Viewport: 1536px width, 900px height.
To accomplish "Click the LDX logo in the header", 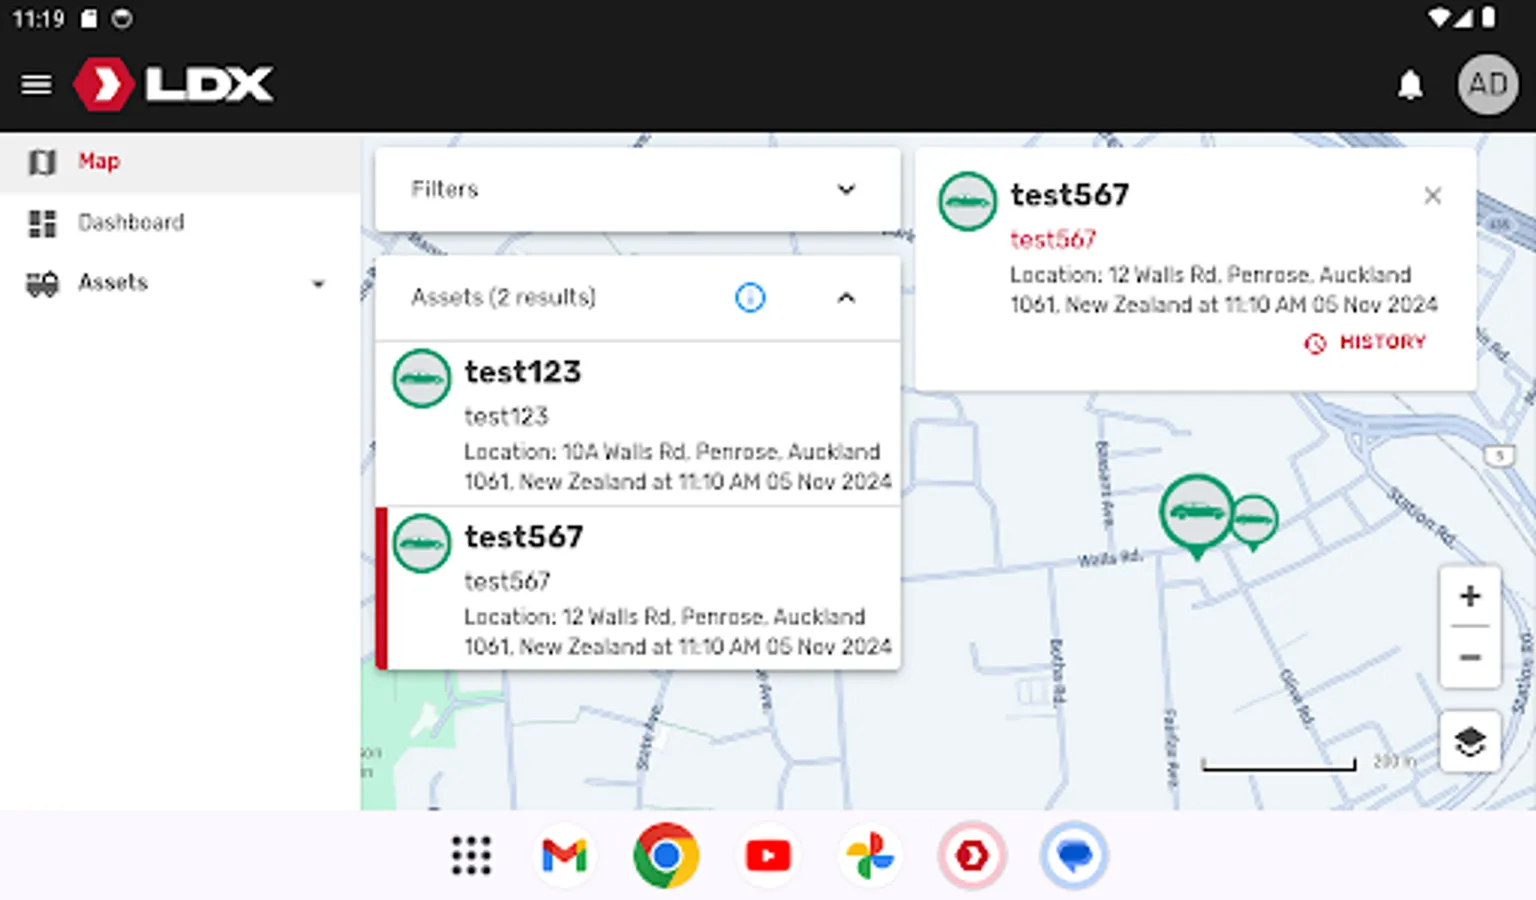I will [172, 84].
